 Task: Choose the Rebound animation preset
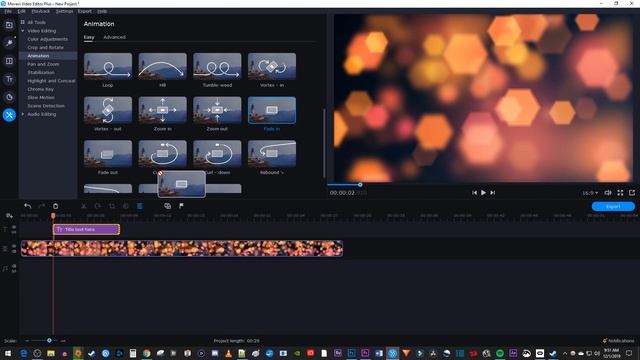point(272,153)
